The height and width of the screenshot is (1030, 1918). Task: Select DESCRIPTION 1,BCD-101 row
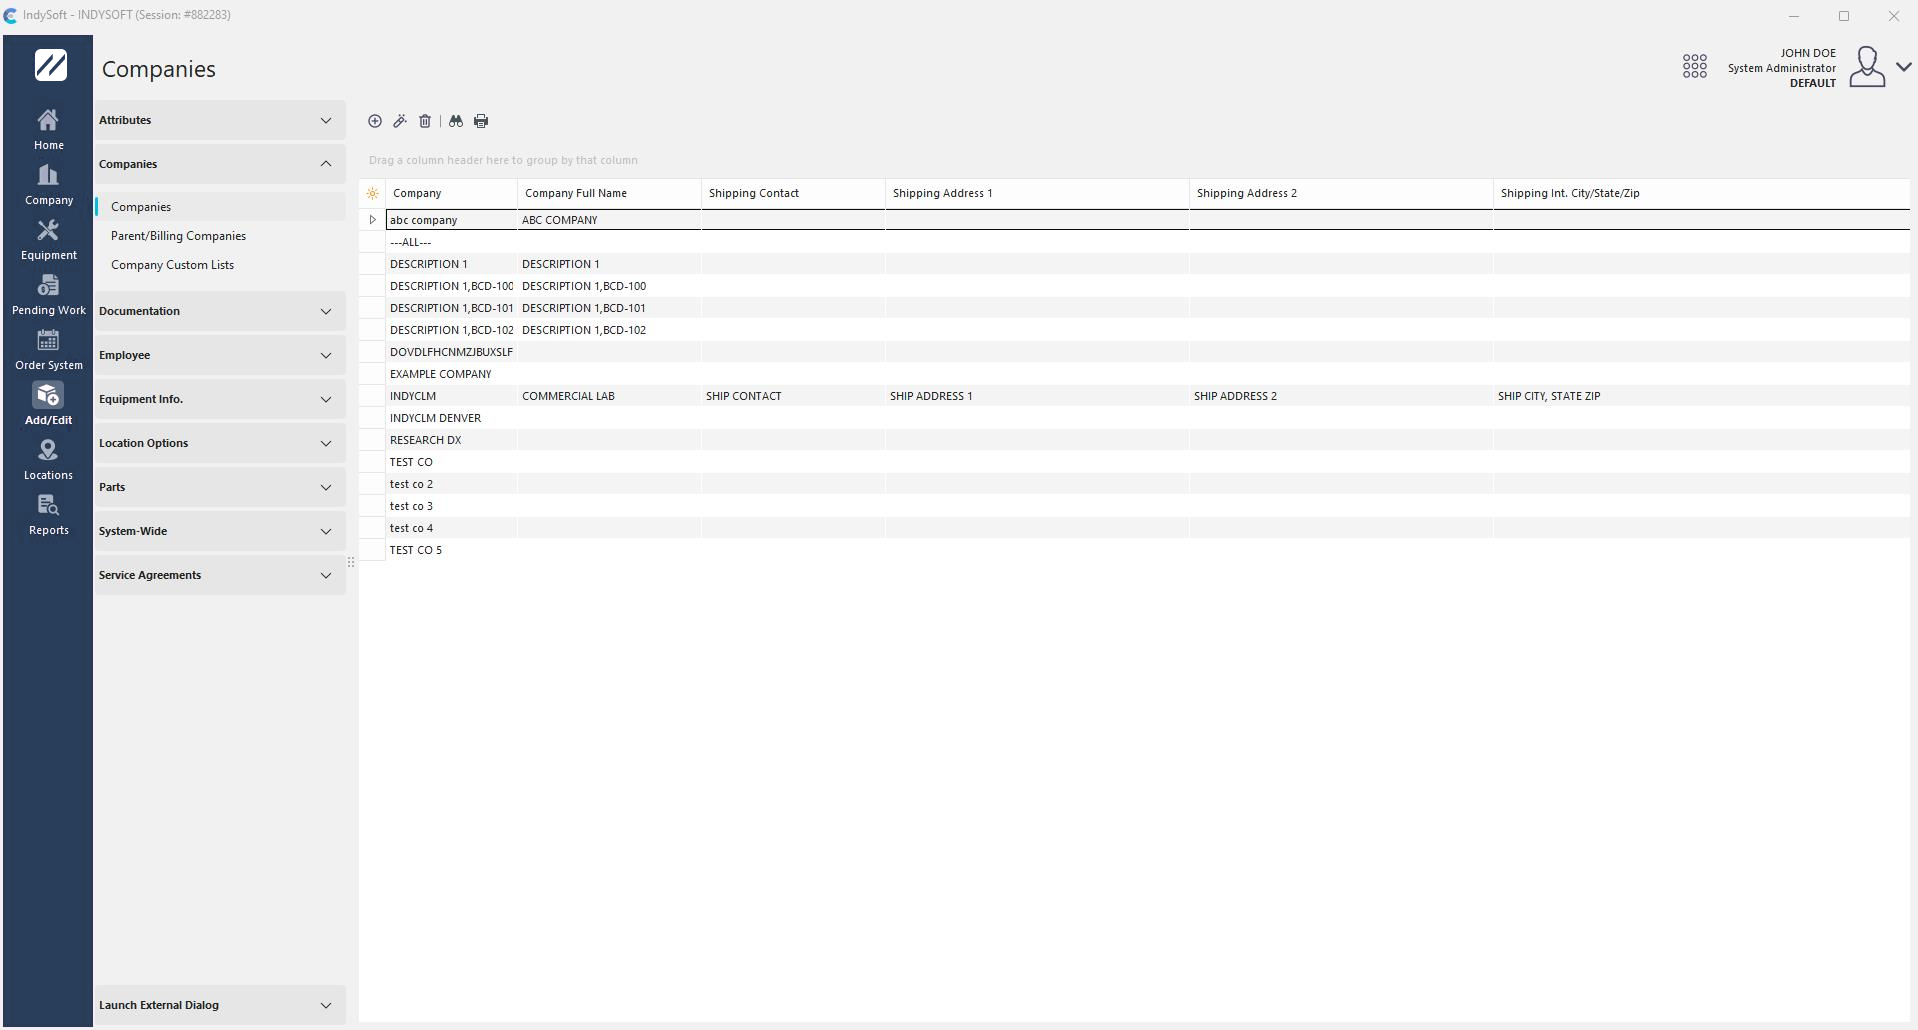point(1148,308)
